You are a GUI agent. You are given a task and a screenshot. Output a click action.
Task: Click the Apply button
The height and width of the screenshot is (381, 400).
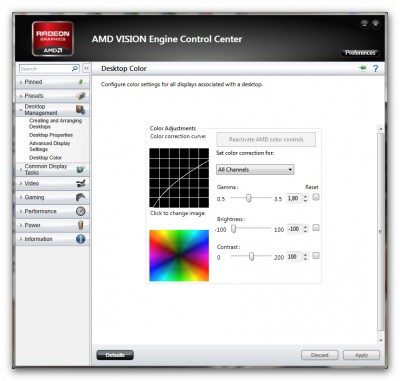click(361, 355)
